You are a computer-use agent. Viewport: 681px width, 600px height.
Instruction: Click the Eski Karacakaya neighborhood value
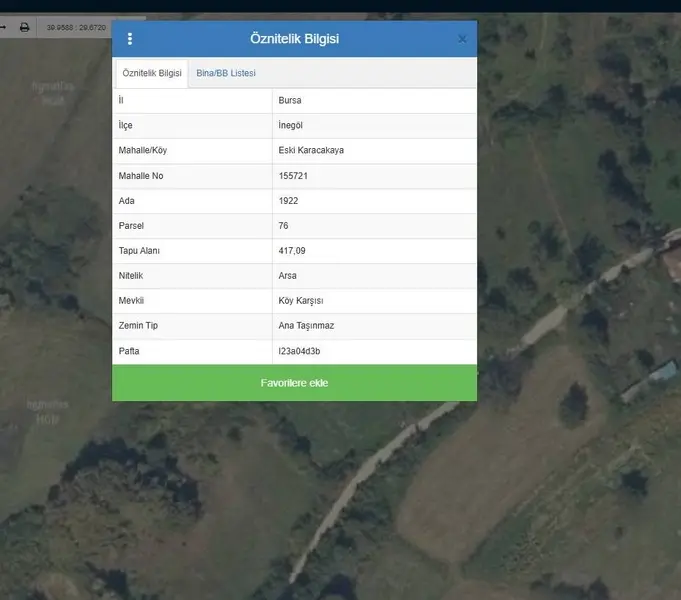(x=311, y=151)
